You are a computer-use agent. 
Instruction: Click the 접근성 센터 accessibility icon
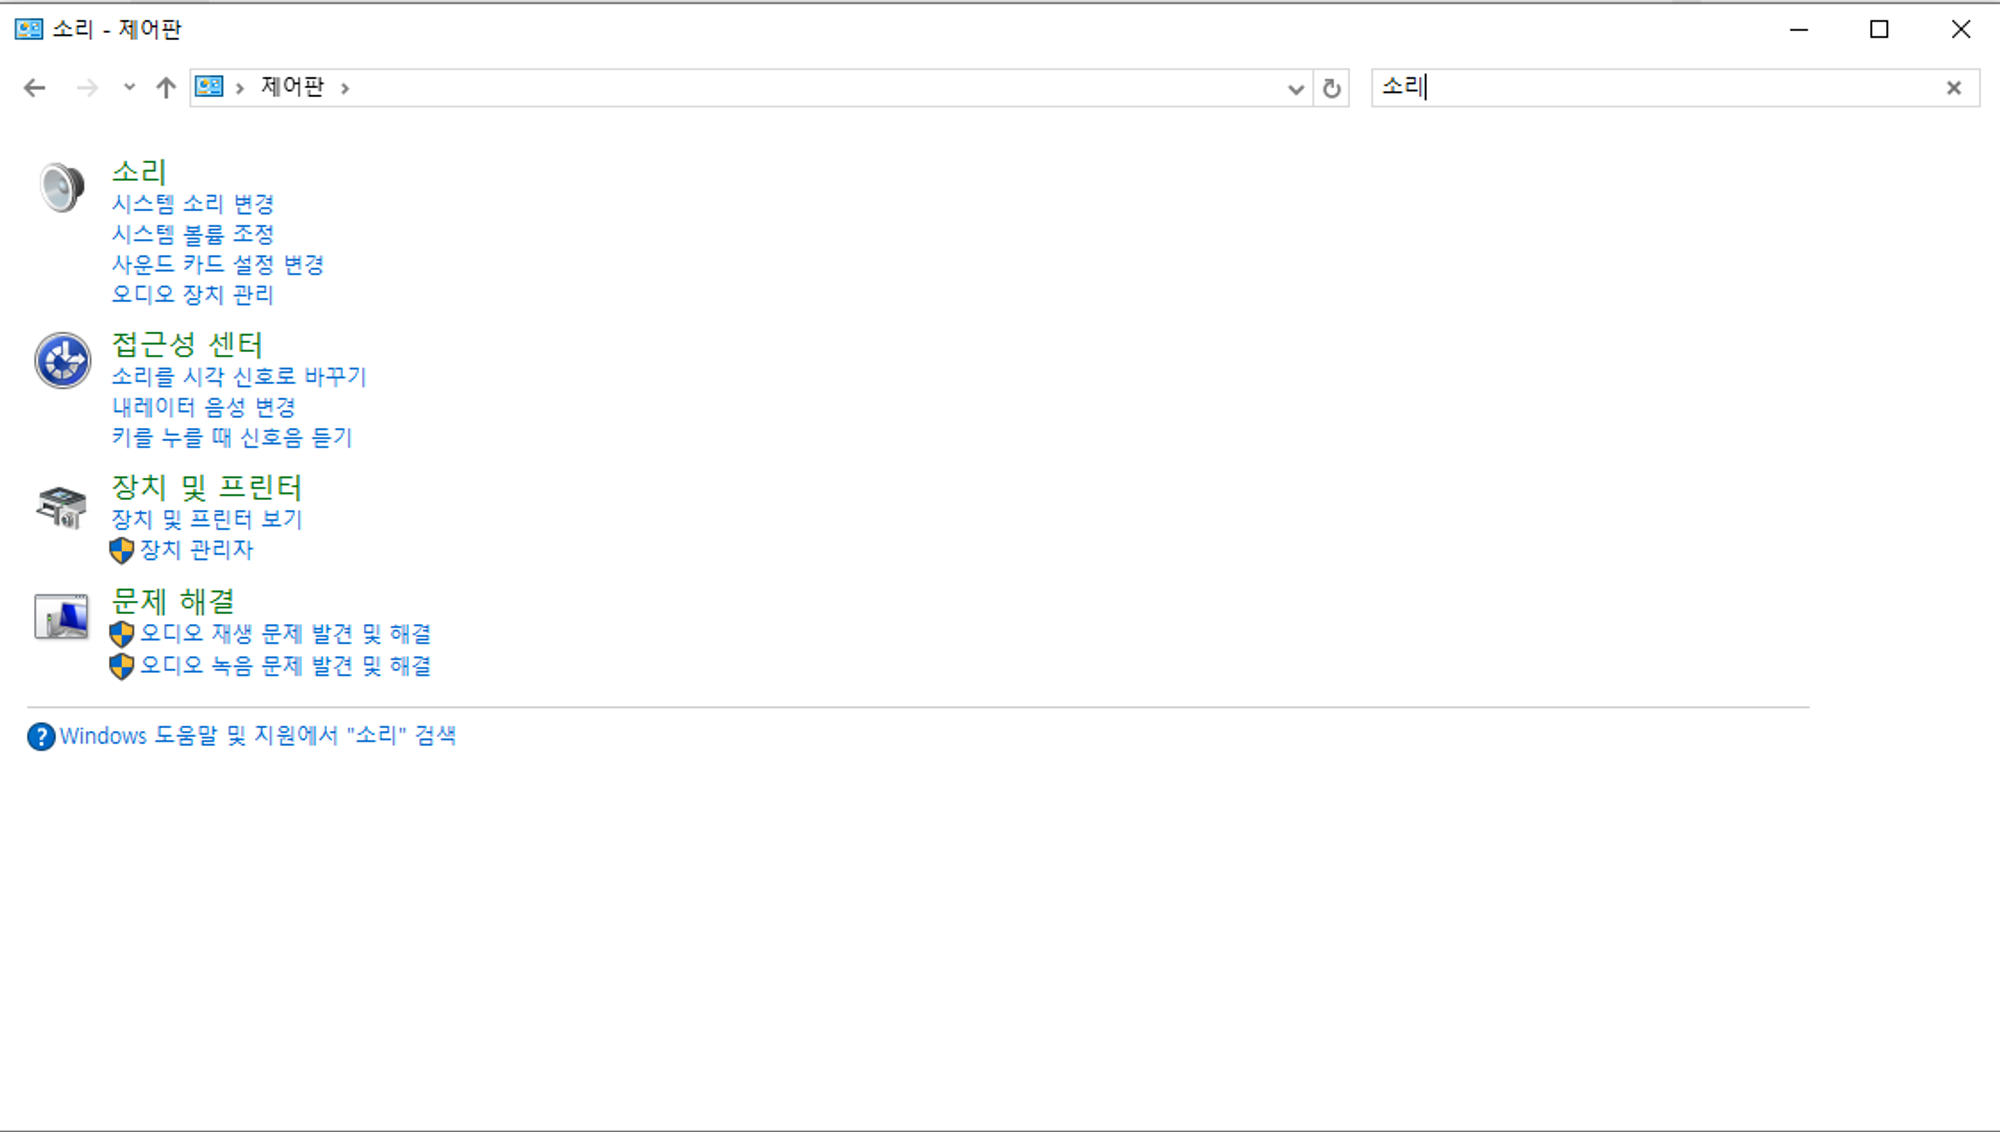point(62,360)
